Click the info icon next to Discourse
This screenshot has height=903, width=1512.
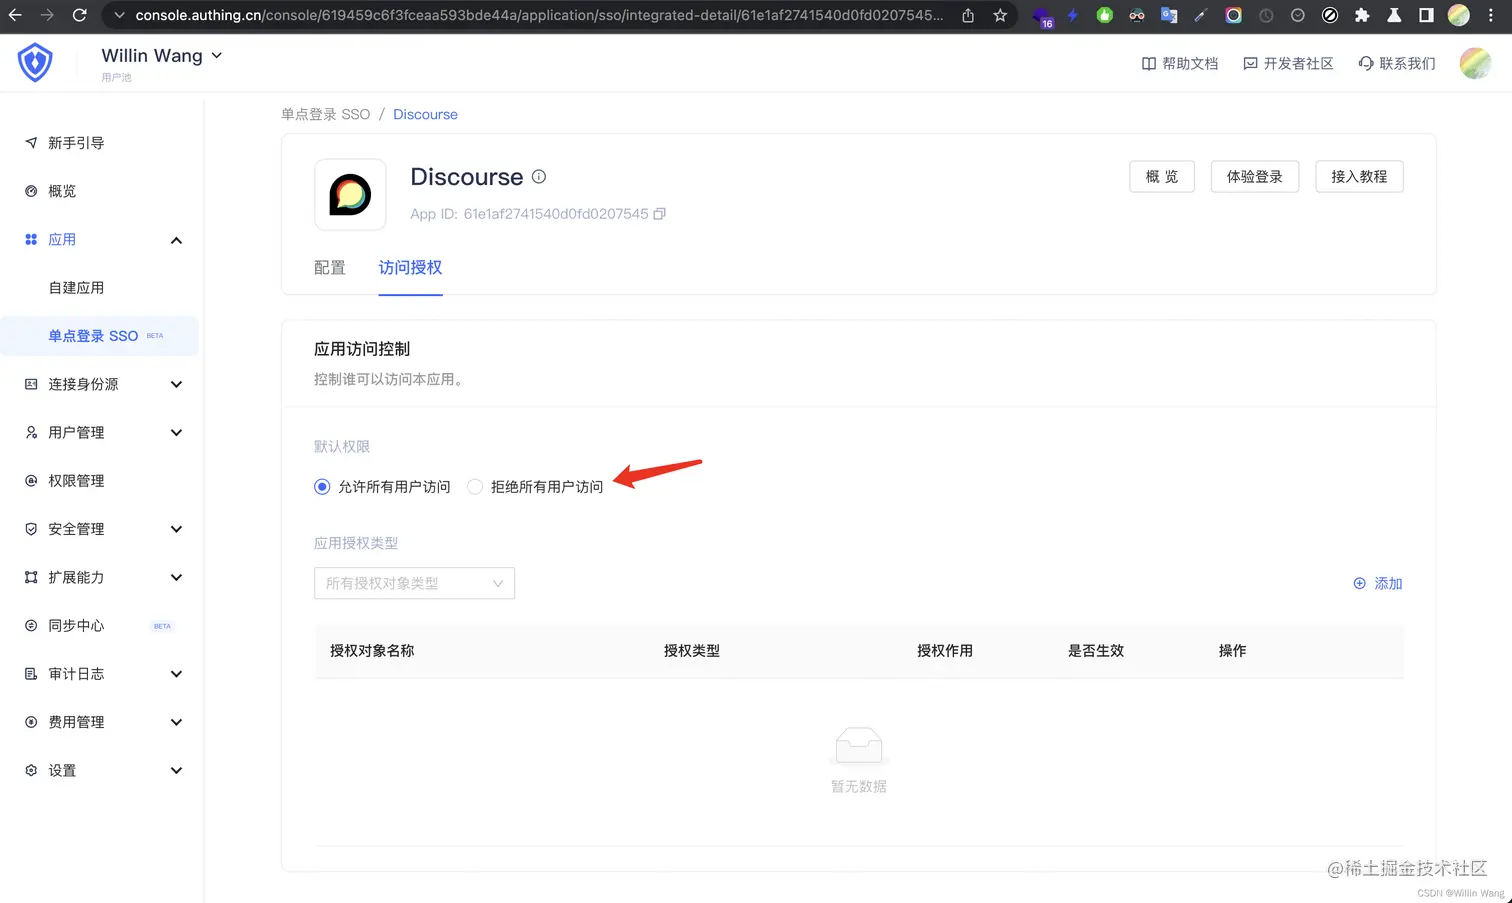(x=538, y=176)
